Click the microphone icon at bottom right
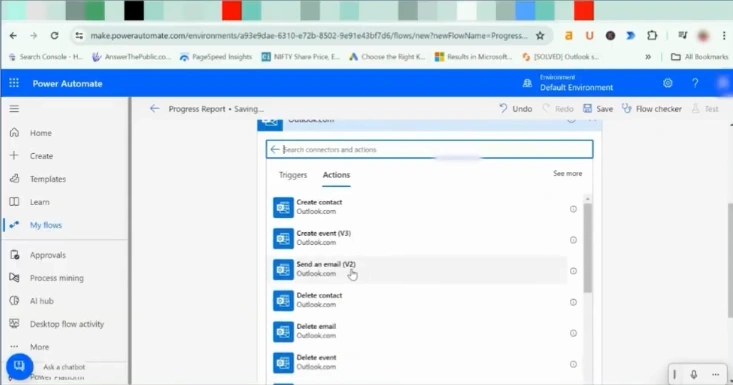 pos(694,374)
